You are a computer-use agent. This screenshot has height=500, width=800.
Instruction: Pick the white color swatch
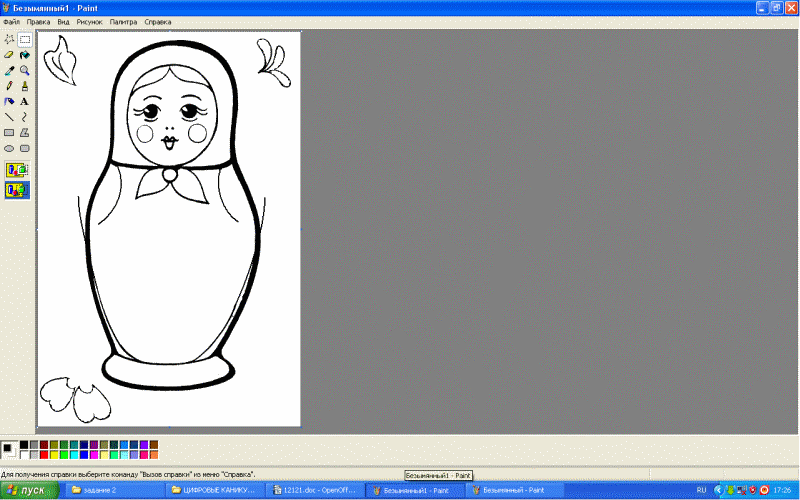pos(24,455)
